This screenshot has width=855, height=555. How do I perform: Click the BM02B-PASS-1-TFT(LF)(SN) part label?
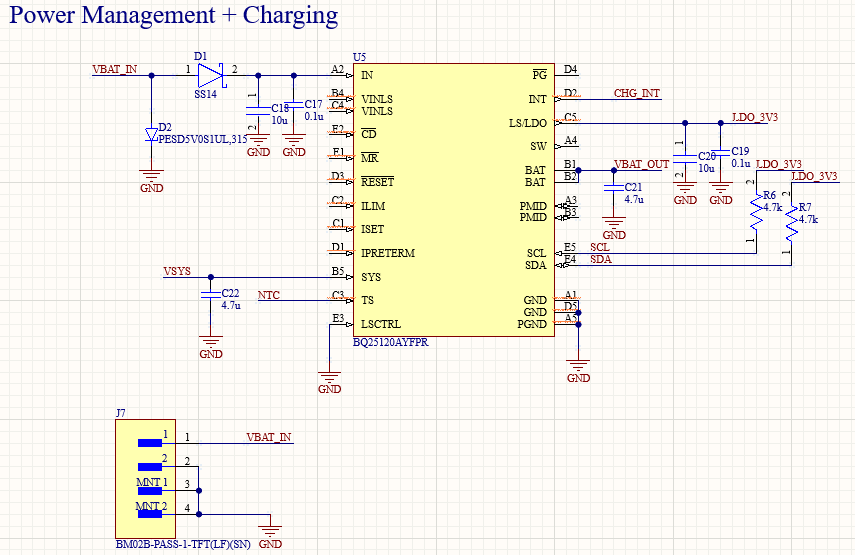[x=183, y=544]
